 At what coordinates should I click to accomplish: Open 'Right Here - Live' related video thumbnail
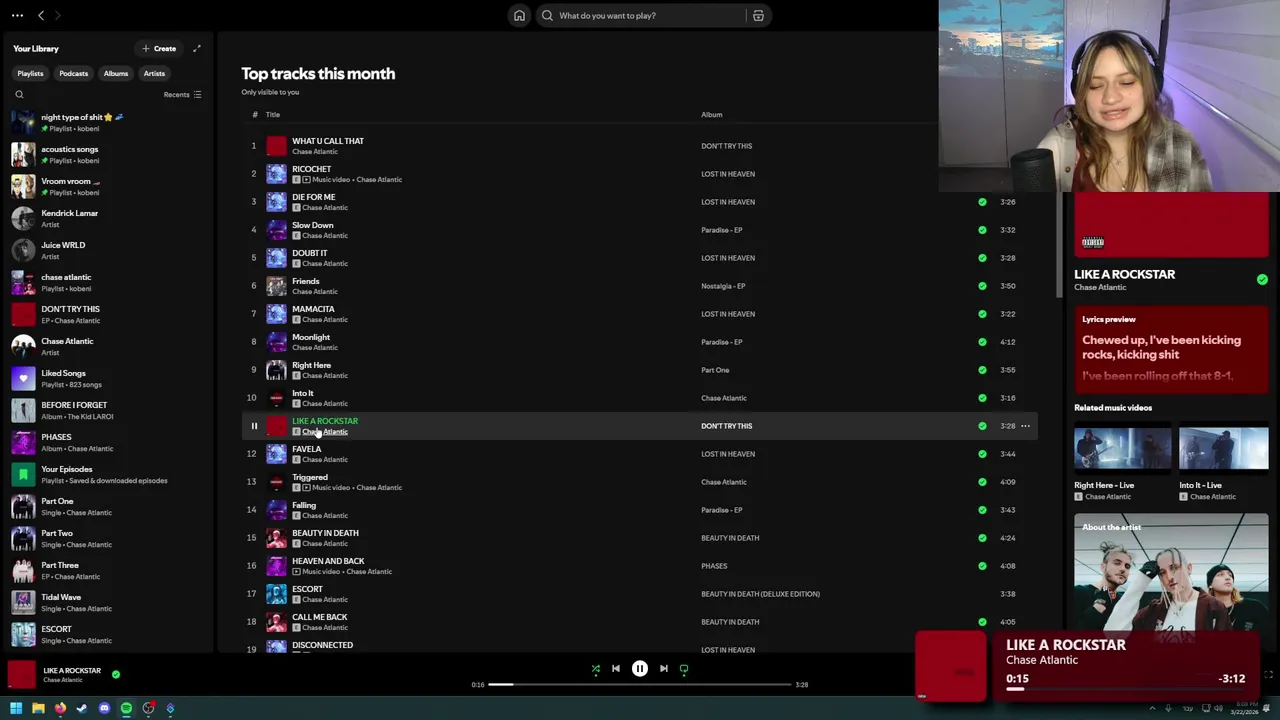pos(1122,449)
